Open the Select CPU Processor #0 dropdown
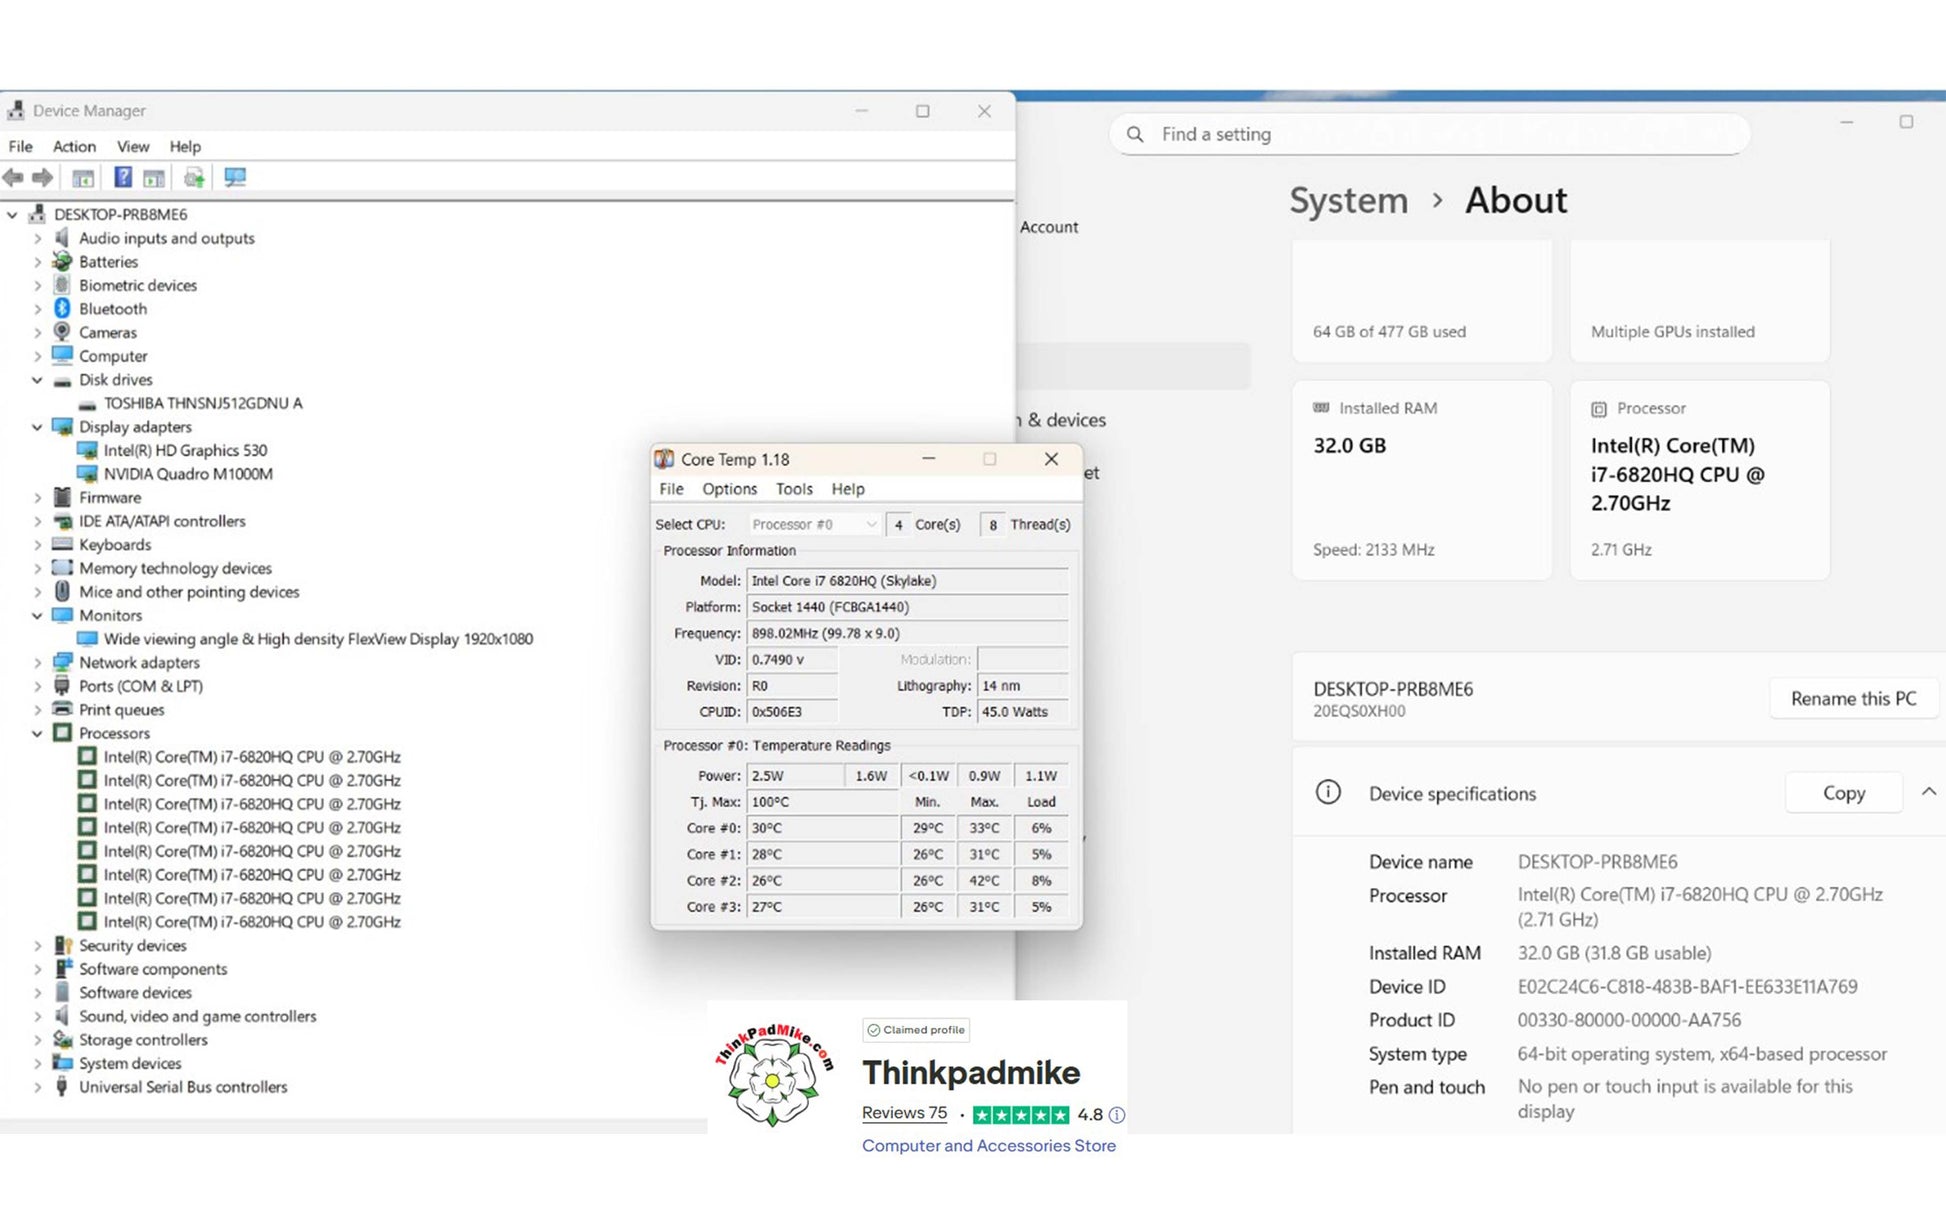The width and height of the screenshot is (1946, 1223). pyautogui.click(x=814, y=524)
